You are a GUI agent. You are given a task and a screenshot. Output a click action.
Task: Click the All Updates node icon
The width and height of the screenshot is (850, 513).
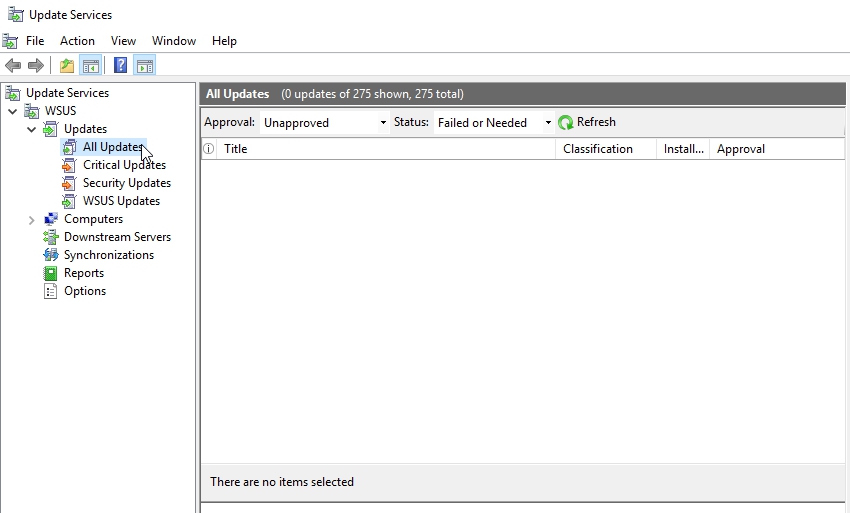click(69, 147)
